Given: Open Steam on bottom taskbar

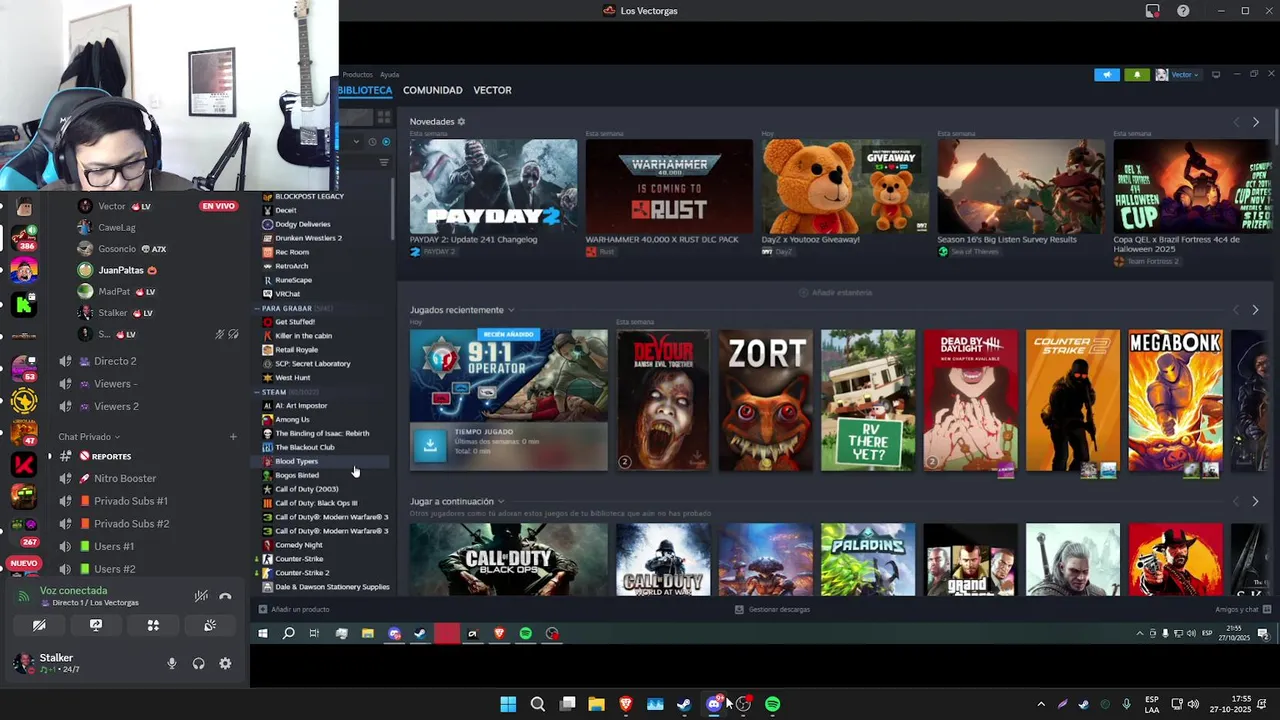Looking at the screenshot, I should [684, 704].
